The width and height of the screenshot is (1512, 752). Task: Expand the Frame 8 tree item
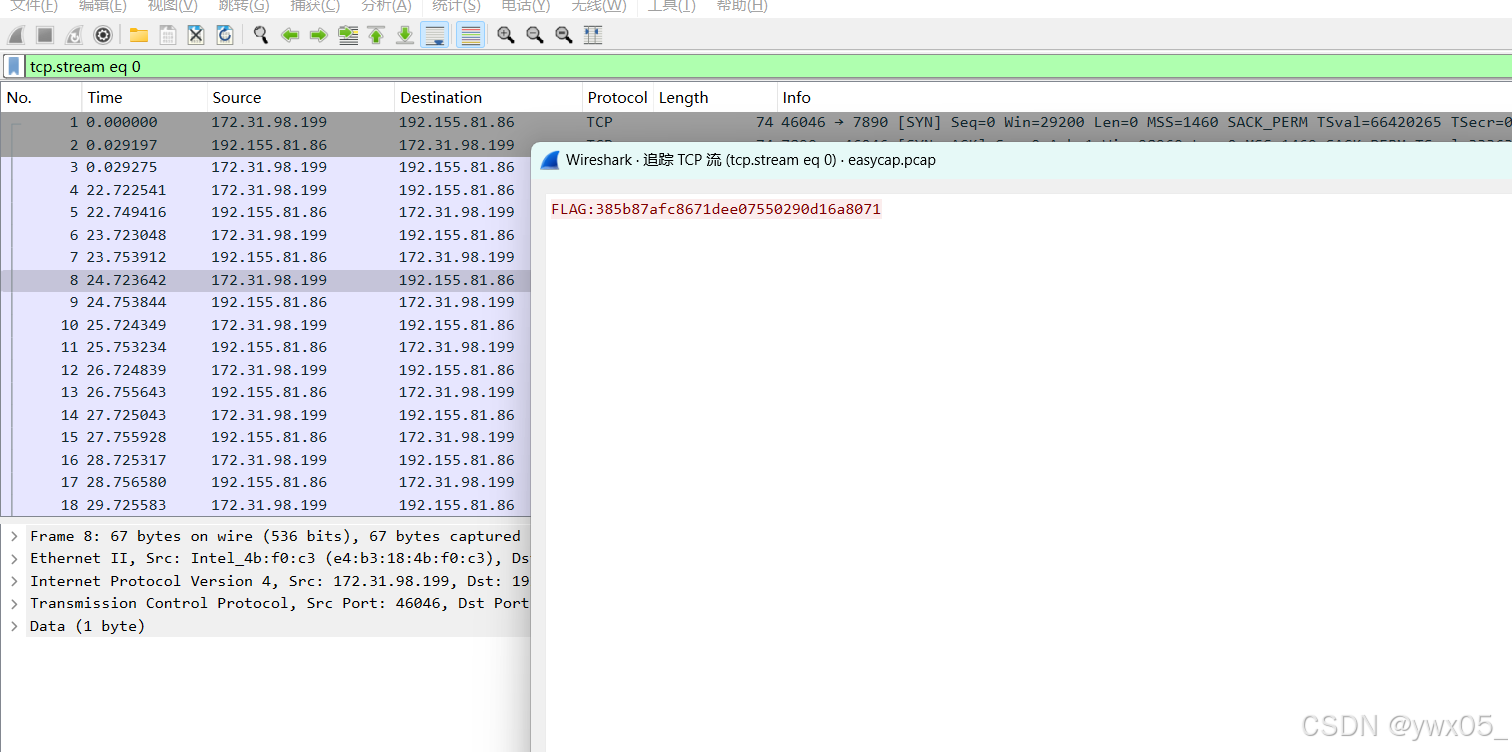tap(13, 535)
